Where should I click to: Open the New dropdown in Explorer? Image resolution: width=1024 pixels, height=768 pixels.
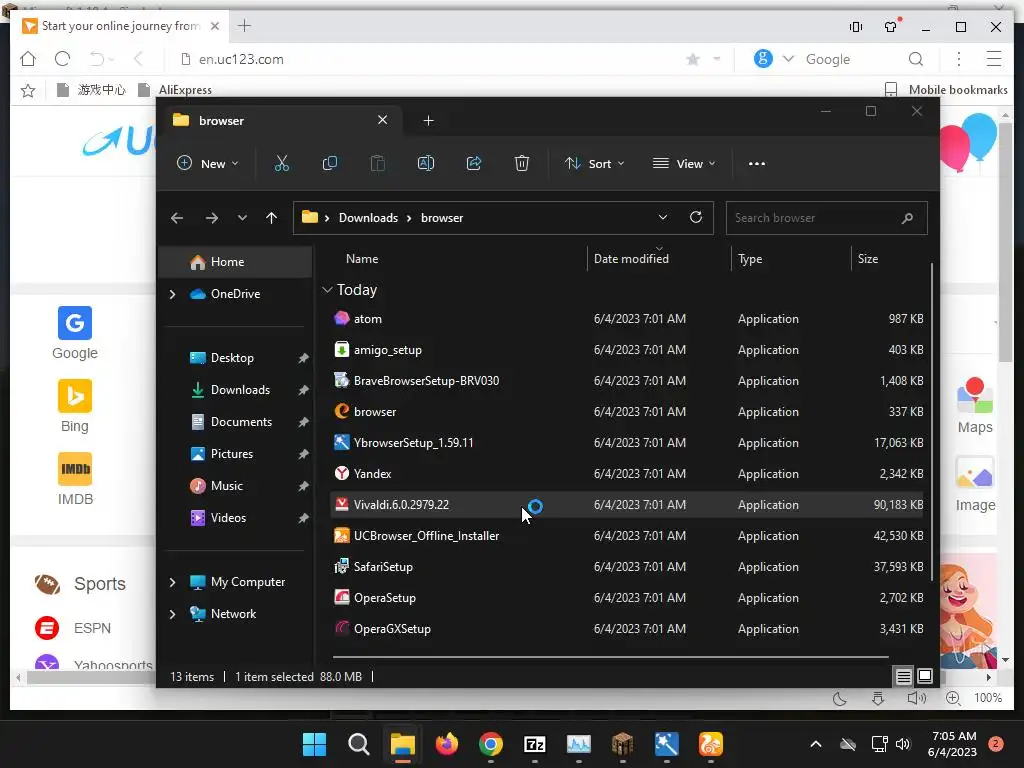[x=208, y=163]
